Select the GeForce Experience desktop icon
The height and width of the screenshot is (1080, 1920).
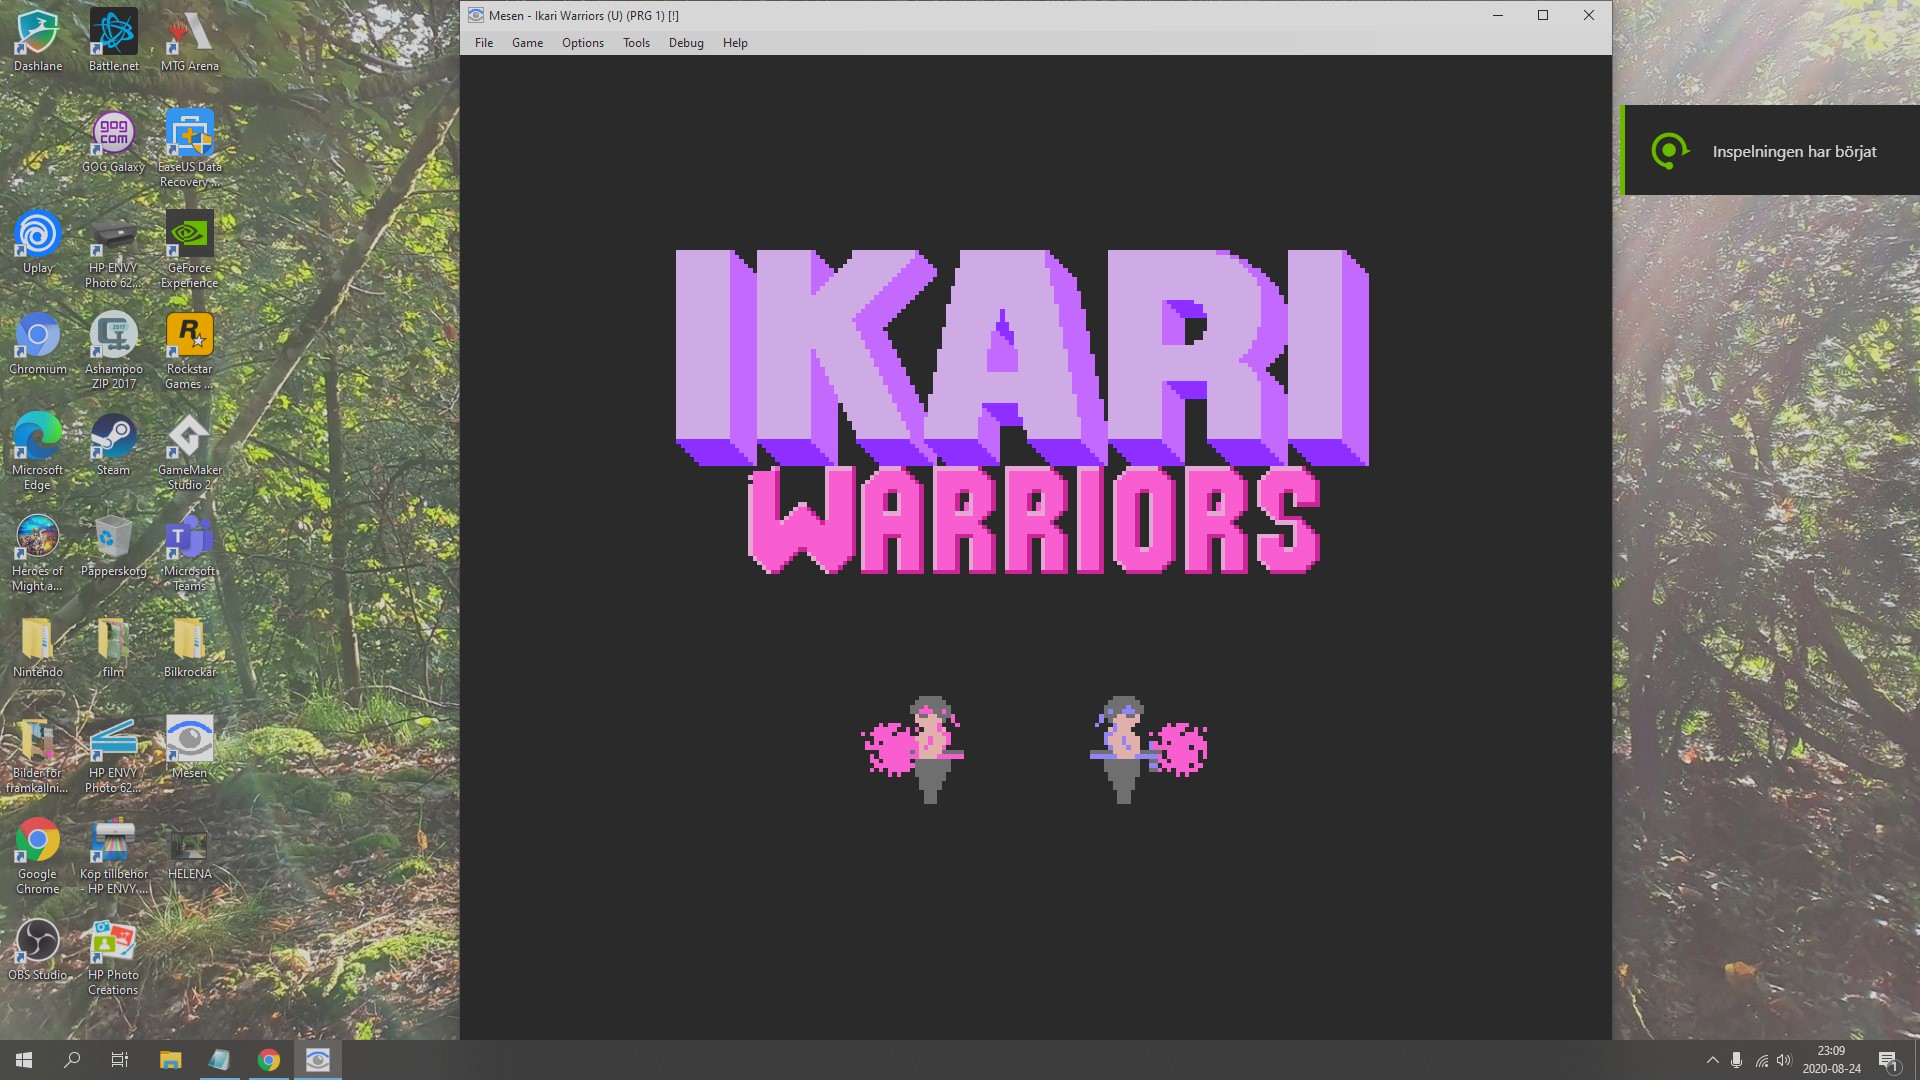190,250
